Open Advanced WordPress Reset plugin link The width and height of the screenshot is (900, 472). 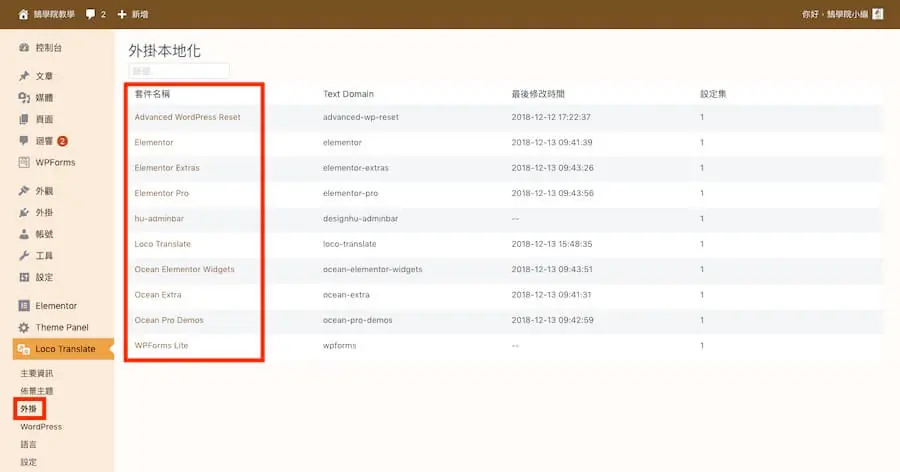(187, 117)
